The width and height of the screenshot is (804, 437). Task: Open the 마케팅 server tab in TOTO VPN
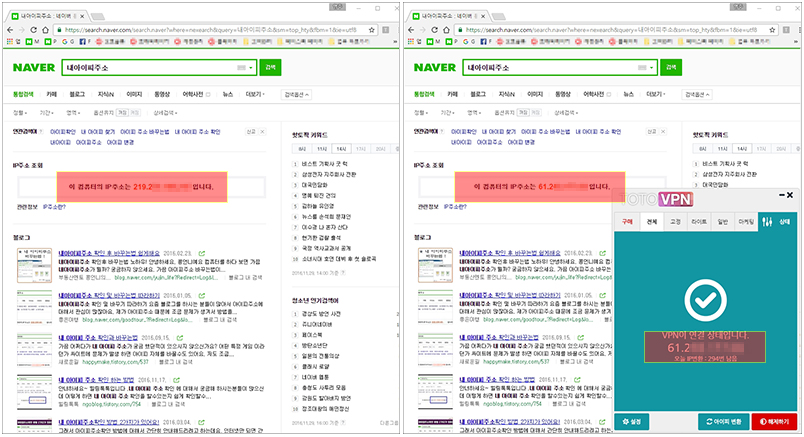coord(746,222)
